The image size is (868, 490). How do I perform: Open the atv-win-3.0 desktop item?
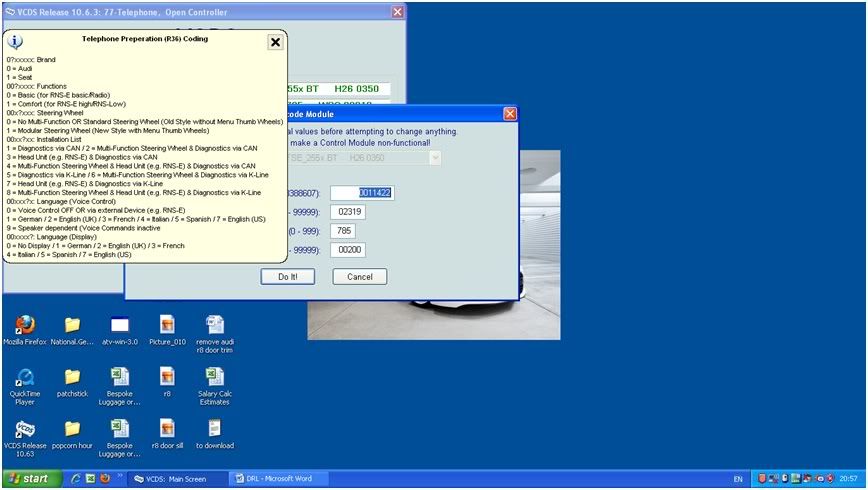(x=119, y=325)
